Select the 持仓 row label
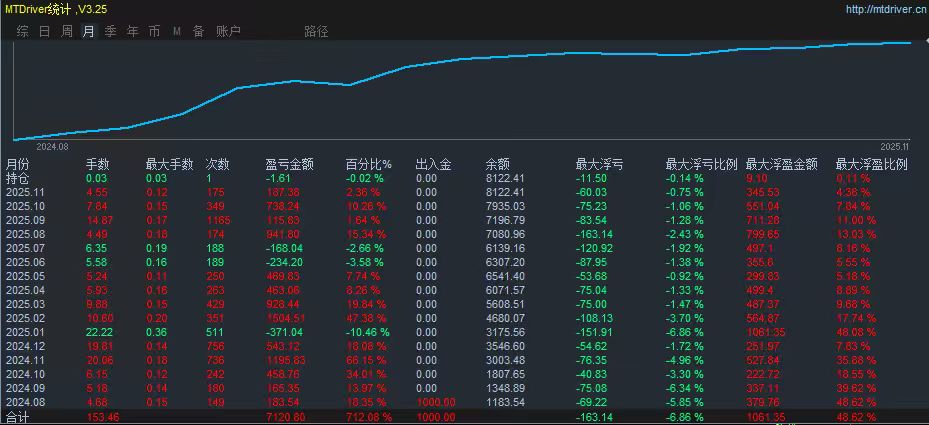This screenshot has width=929, height=425. [17, 178]
